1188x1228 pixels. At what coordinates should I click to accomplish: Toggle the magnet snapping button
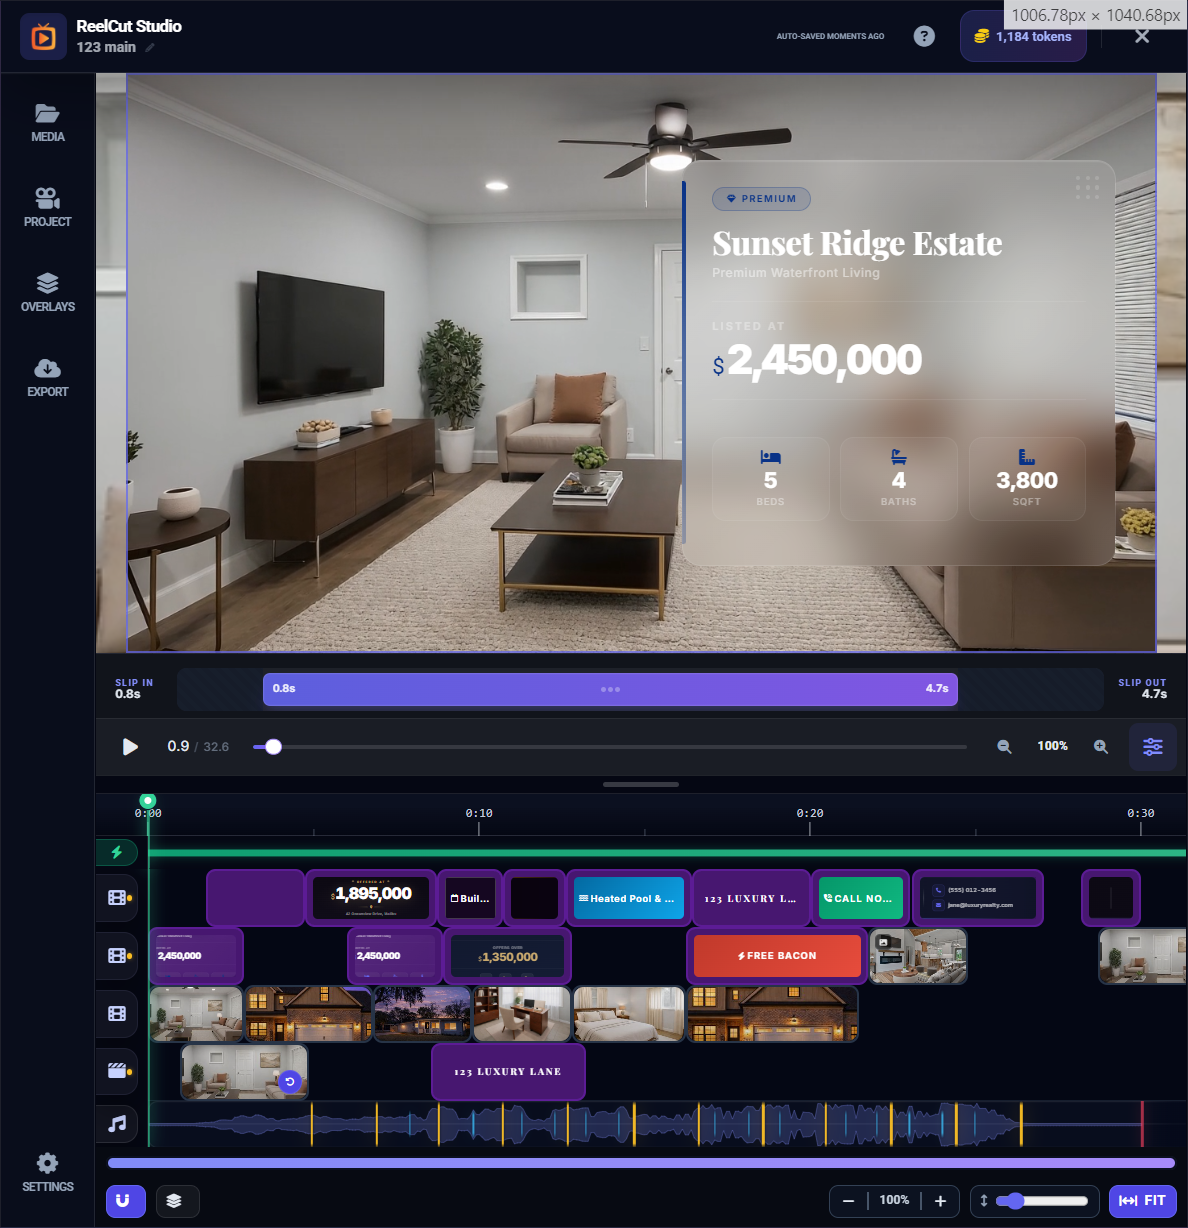click(125, 1201)
